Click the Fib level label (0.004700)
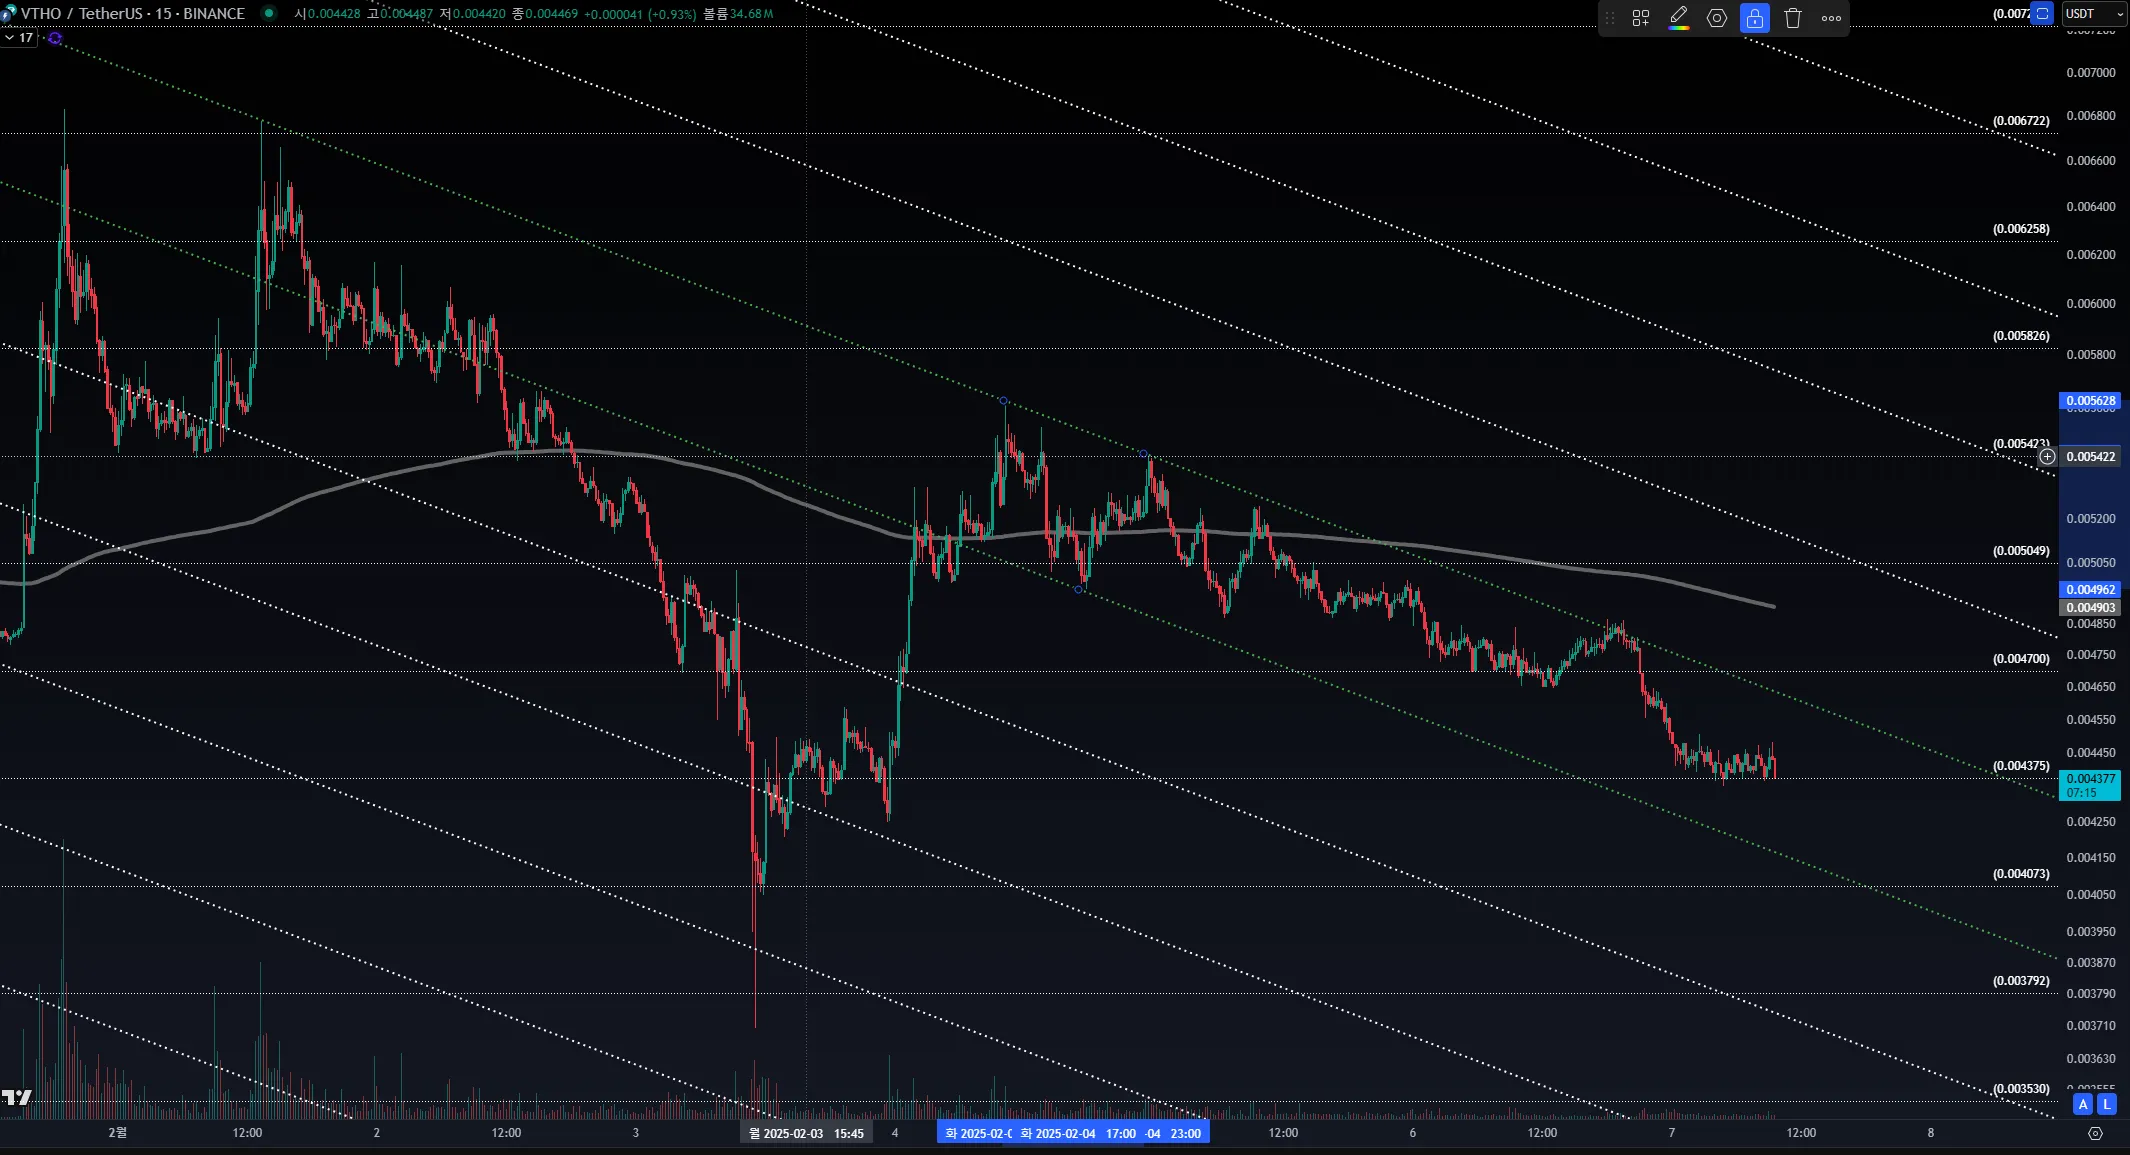The height and width of the screenshot is (1155, 2130). coord(2021,659)
